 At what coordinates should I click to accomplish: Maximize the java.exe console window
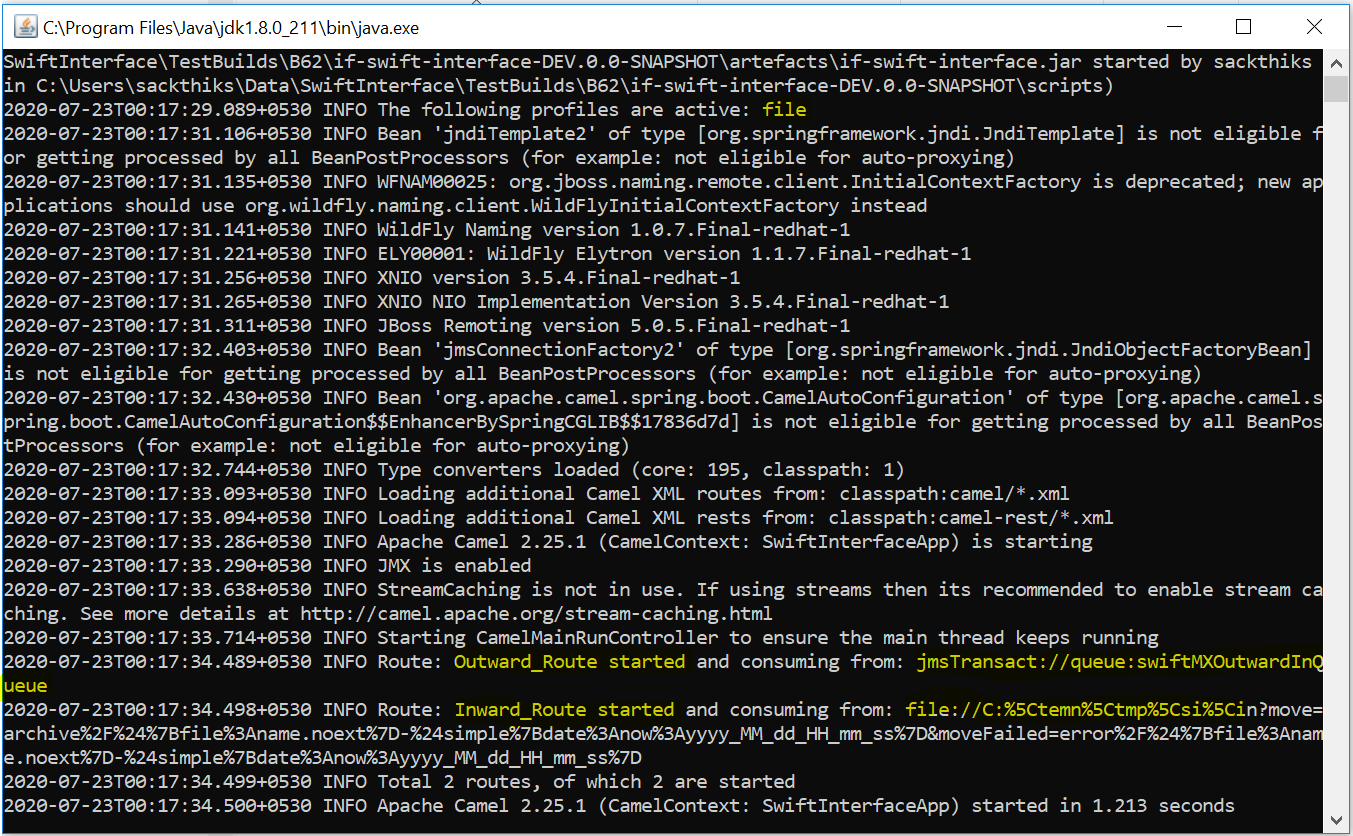click(x=1243, y=26)
